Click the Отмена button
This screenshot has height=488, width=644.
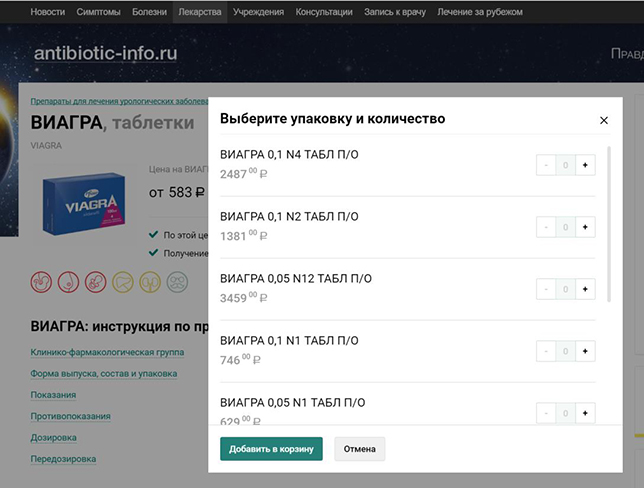coord(359,449)
